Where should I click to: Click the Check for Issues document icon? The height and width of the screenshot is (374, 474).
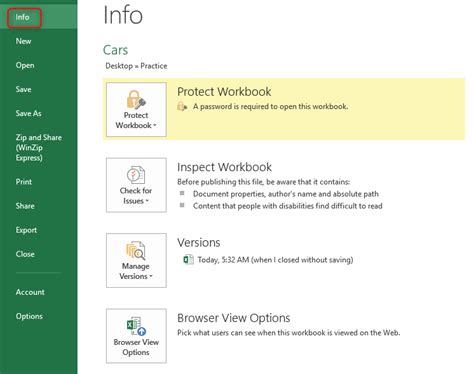pos(136,175)
